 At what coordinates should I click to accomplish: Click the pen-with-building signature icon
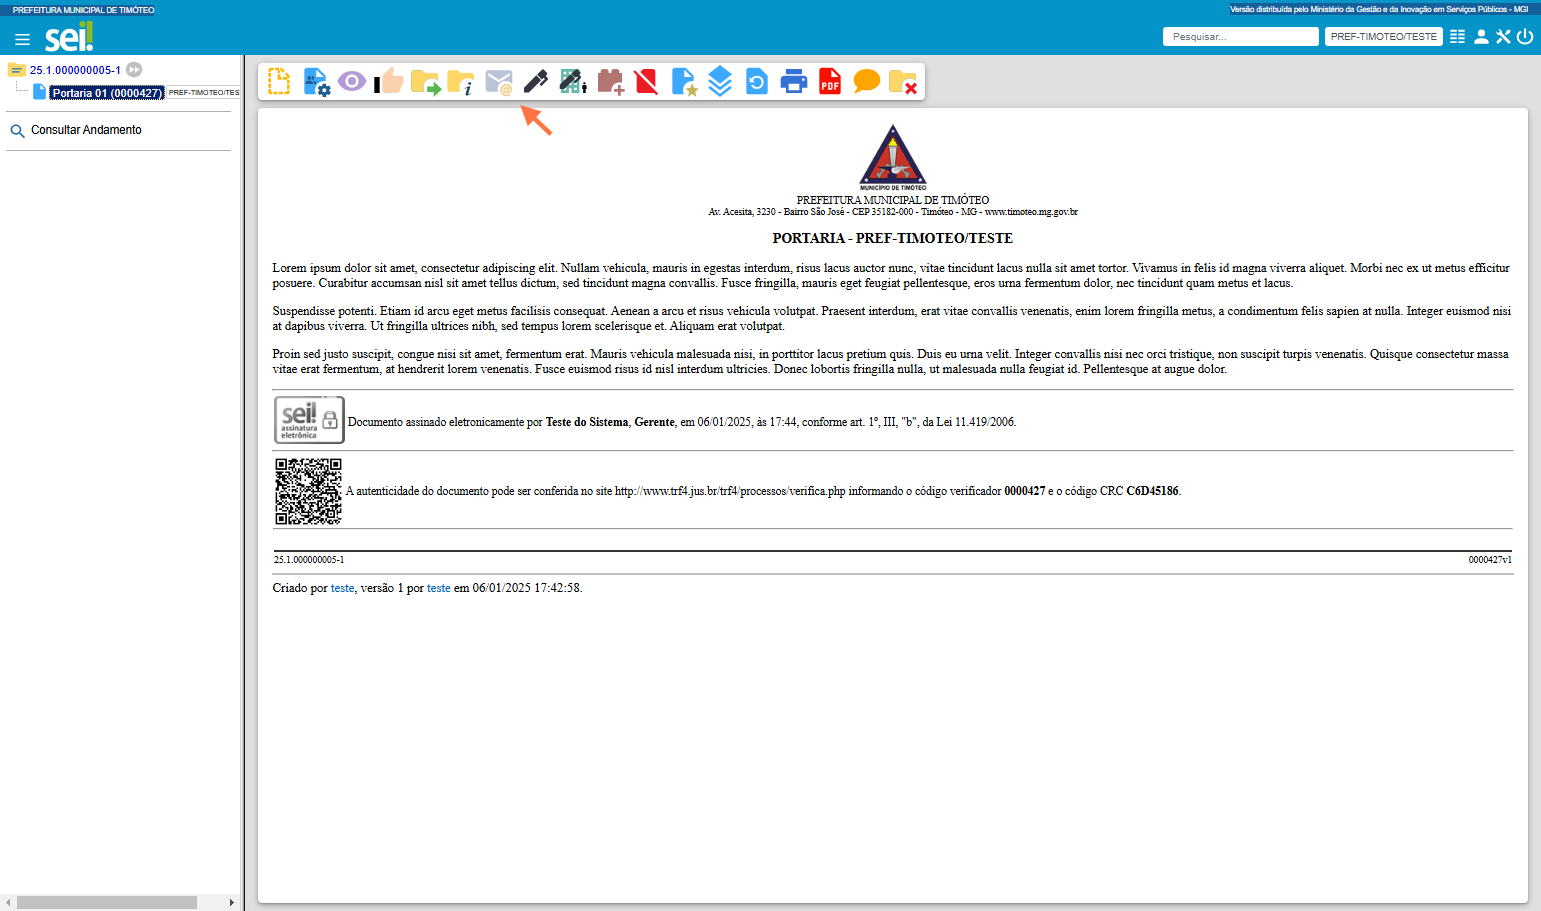coord(573,81)
